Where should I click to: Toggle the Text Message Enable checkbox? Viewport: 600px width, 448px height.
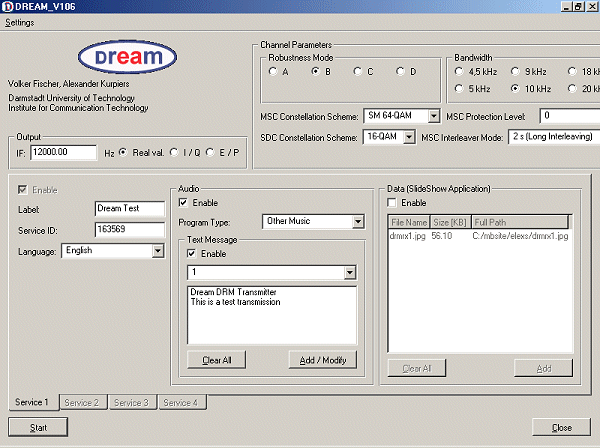(193, 254)
